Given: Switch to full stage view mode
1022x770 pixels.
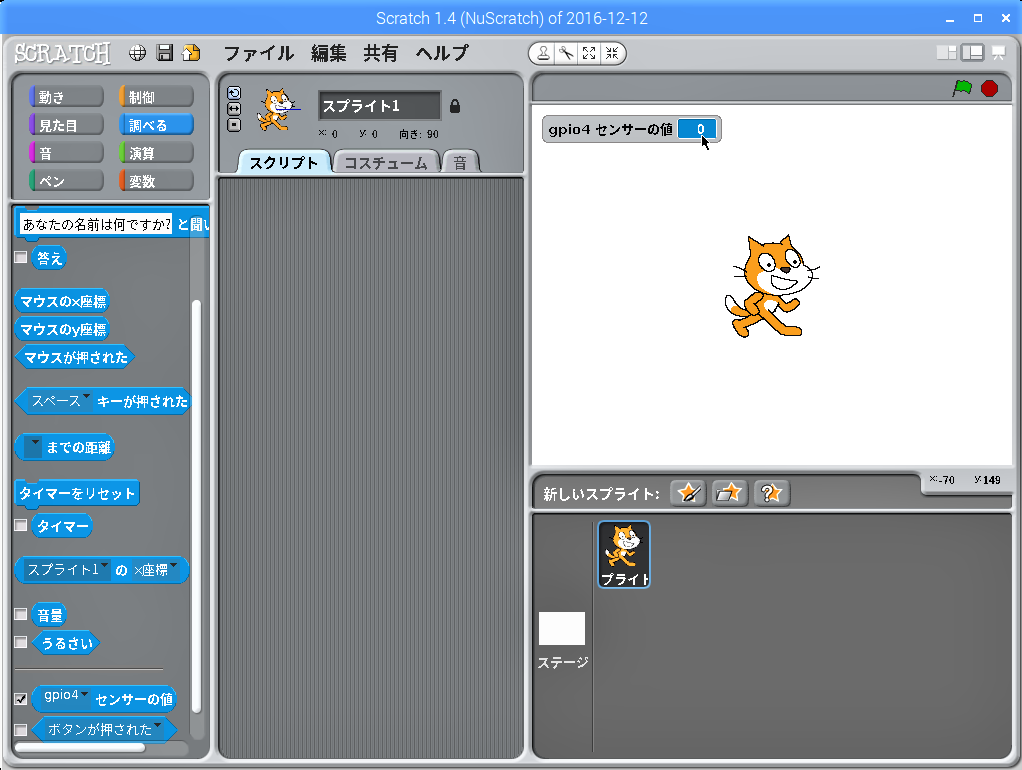Looking at the screenshot, I should click(972, 53).
